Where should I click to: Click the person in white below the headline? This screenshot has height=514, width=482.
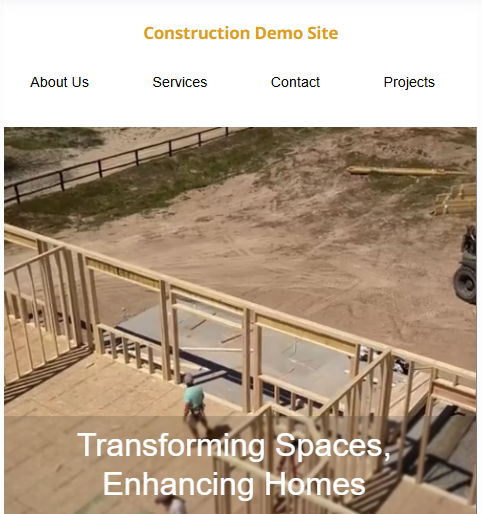click(172, 505)
